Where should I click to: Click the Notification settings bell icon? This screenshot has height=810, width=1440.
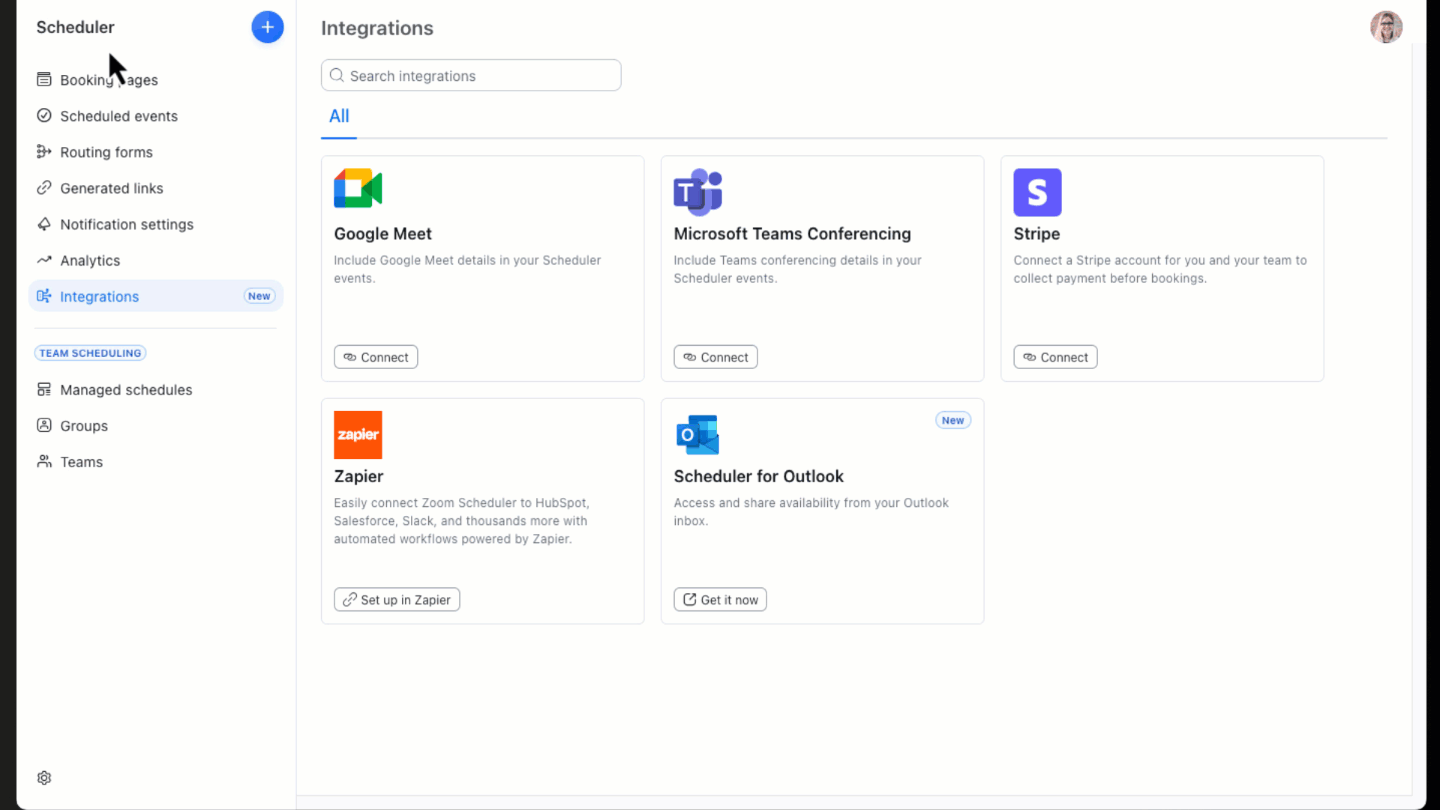(x=44, y=224)
